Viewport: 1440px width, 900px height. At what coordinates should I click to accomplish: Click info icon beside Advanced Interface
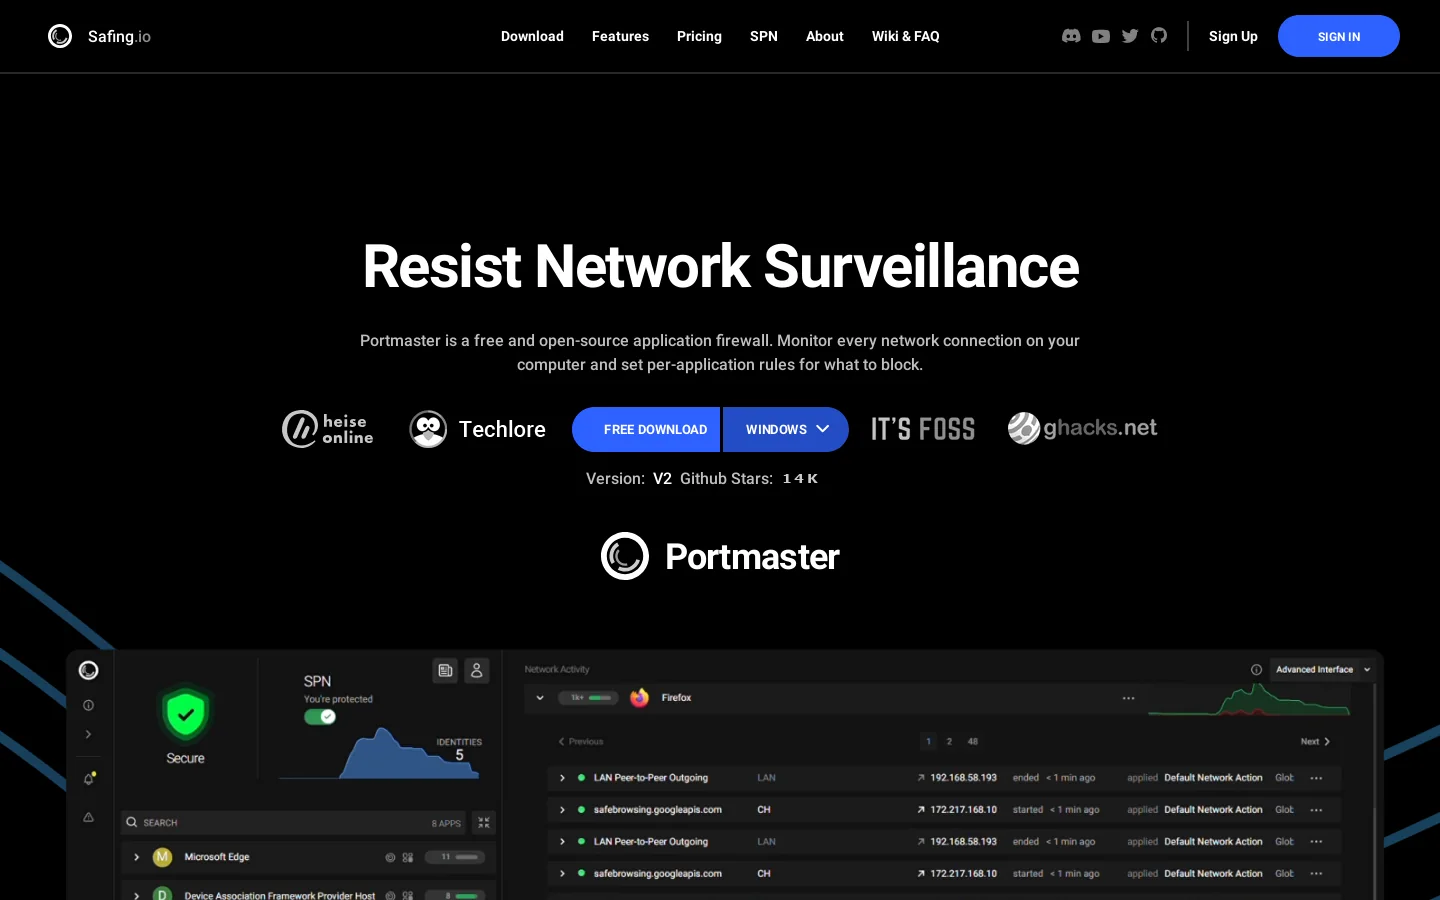pos(1256,670)
